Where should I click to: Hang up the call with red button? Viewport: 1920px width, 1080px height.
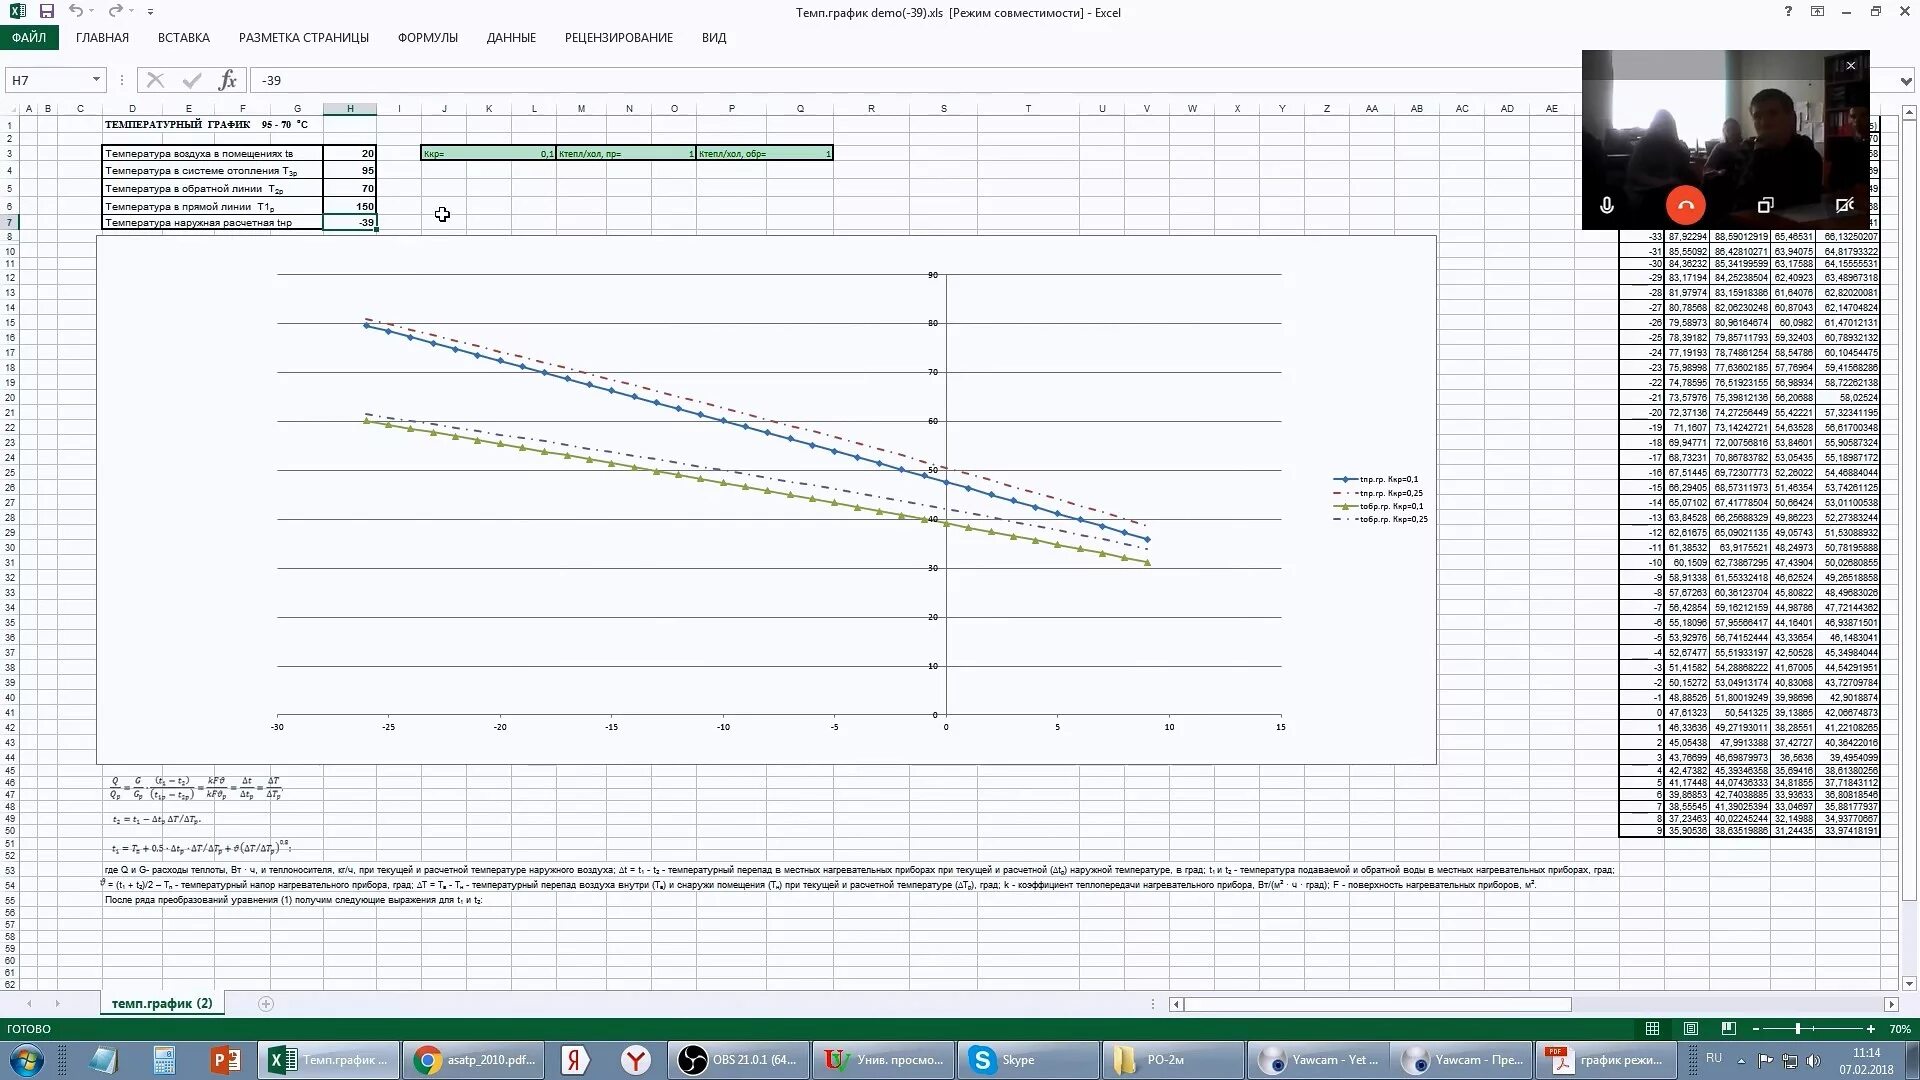tap(1686, 205)
